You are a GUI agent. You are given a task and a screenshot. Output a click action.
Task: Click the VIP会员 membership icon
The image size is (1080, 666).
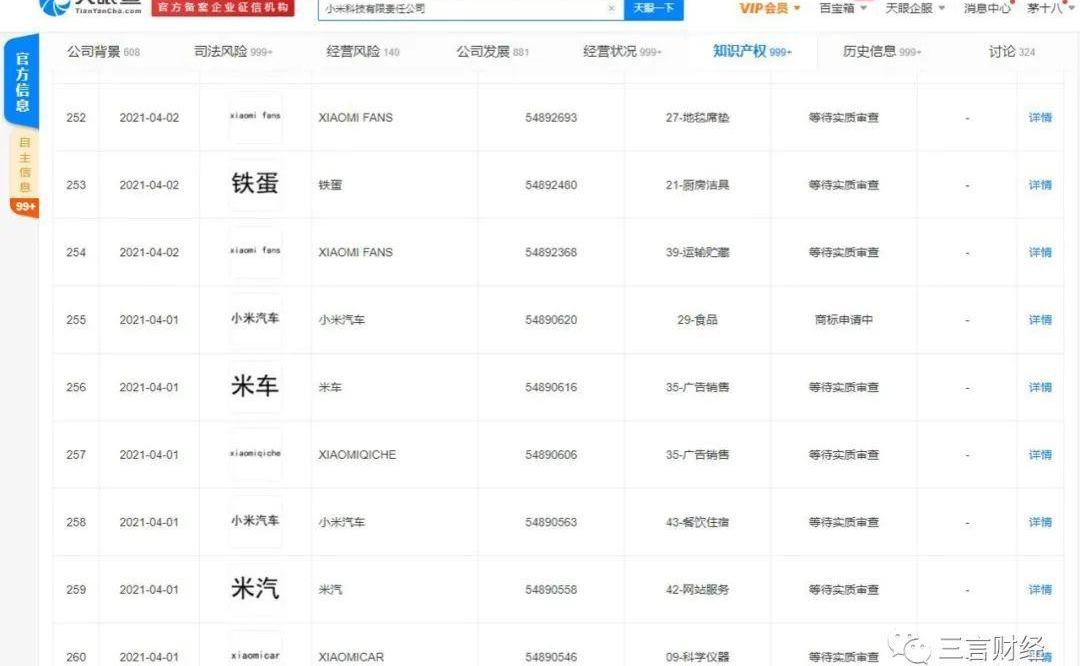[766, 10]
